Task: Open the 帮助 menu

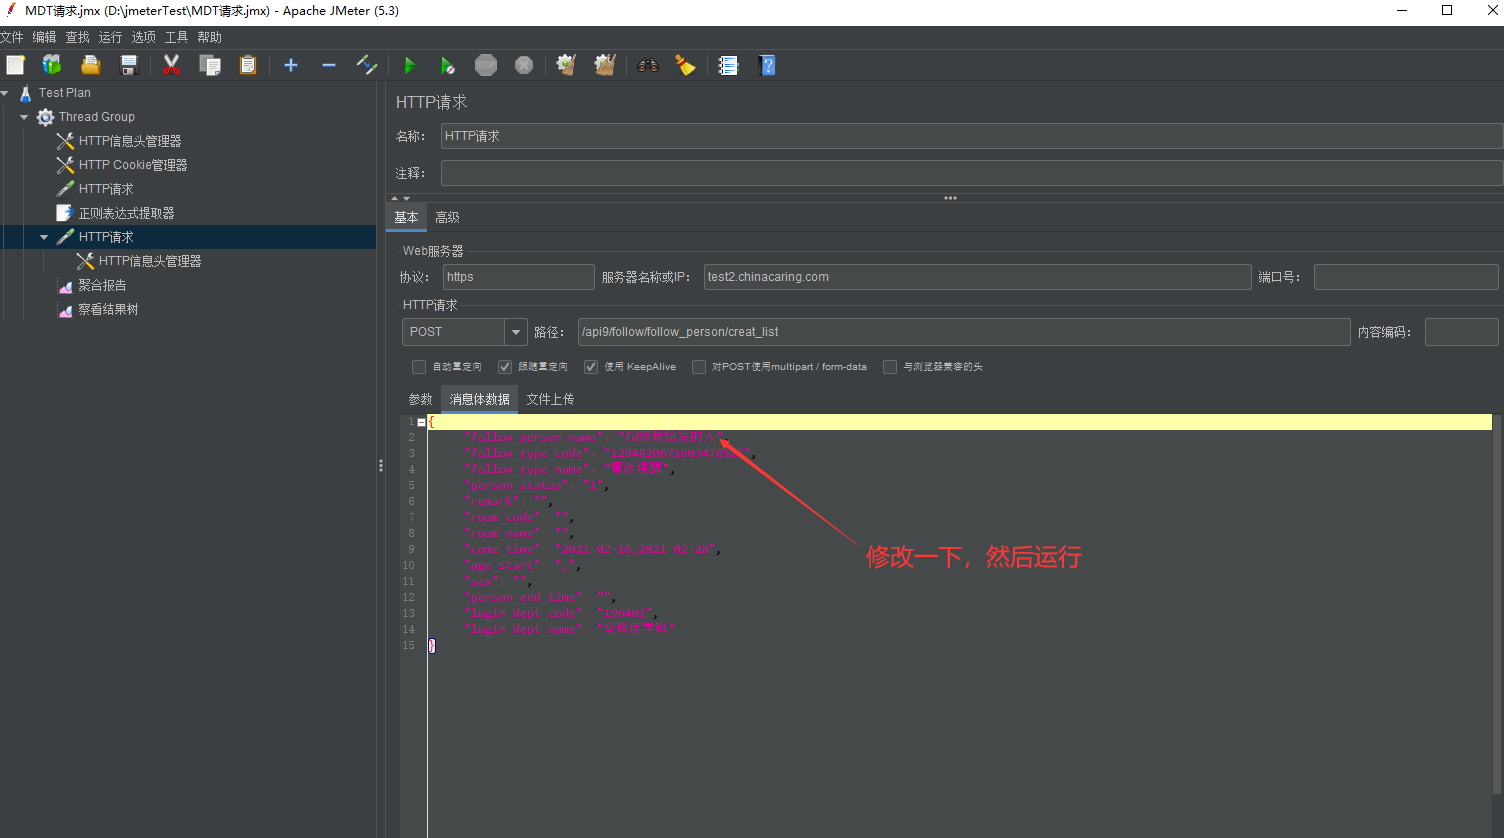Action: point(210,37)
